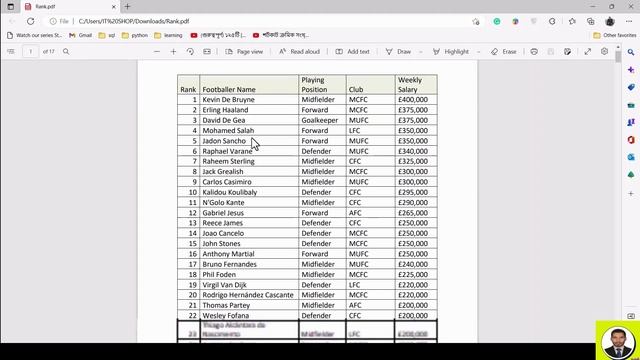Open the sidebar Shopping tag icon

(631, 87)
